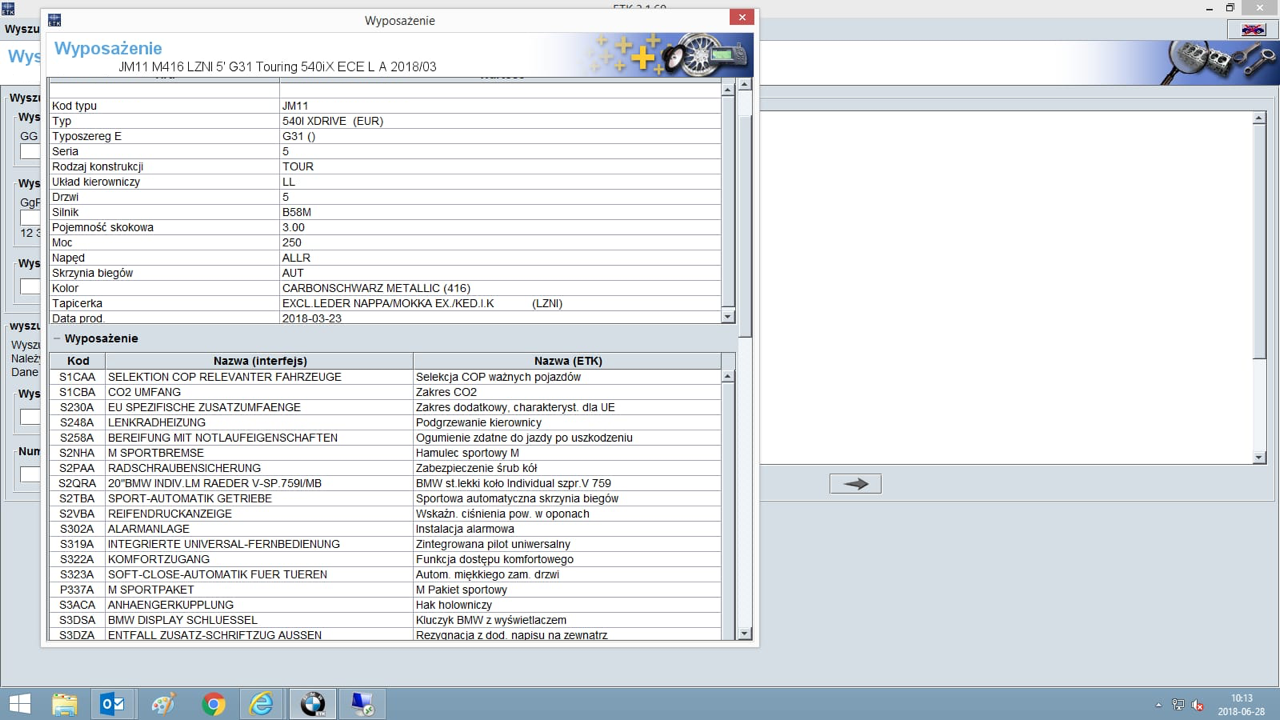Screen dimensions: 1280x720
Task: Select the Rodzaj konstrukcji value TOUR
Action: point(297,167)
